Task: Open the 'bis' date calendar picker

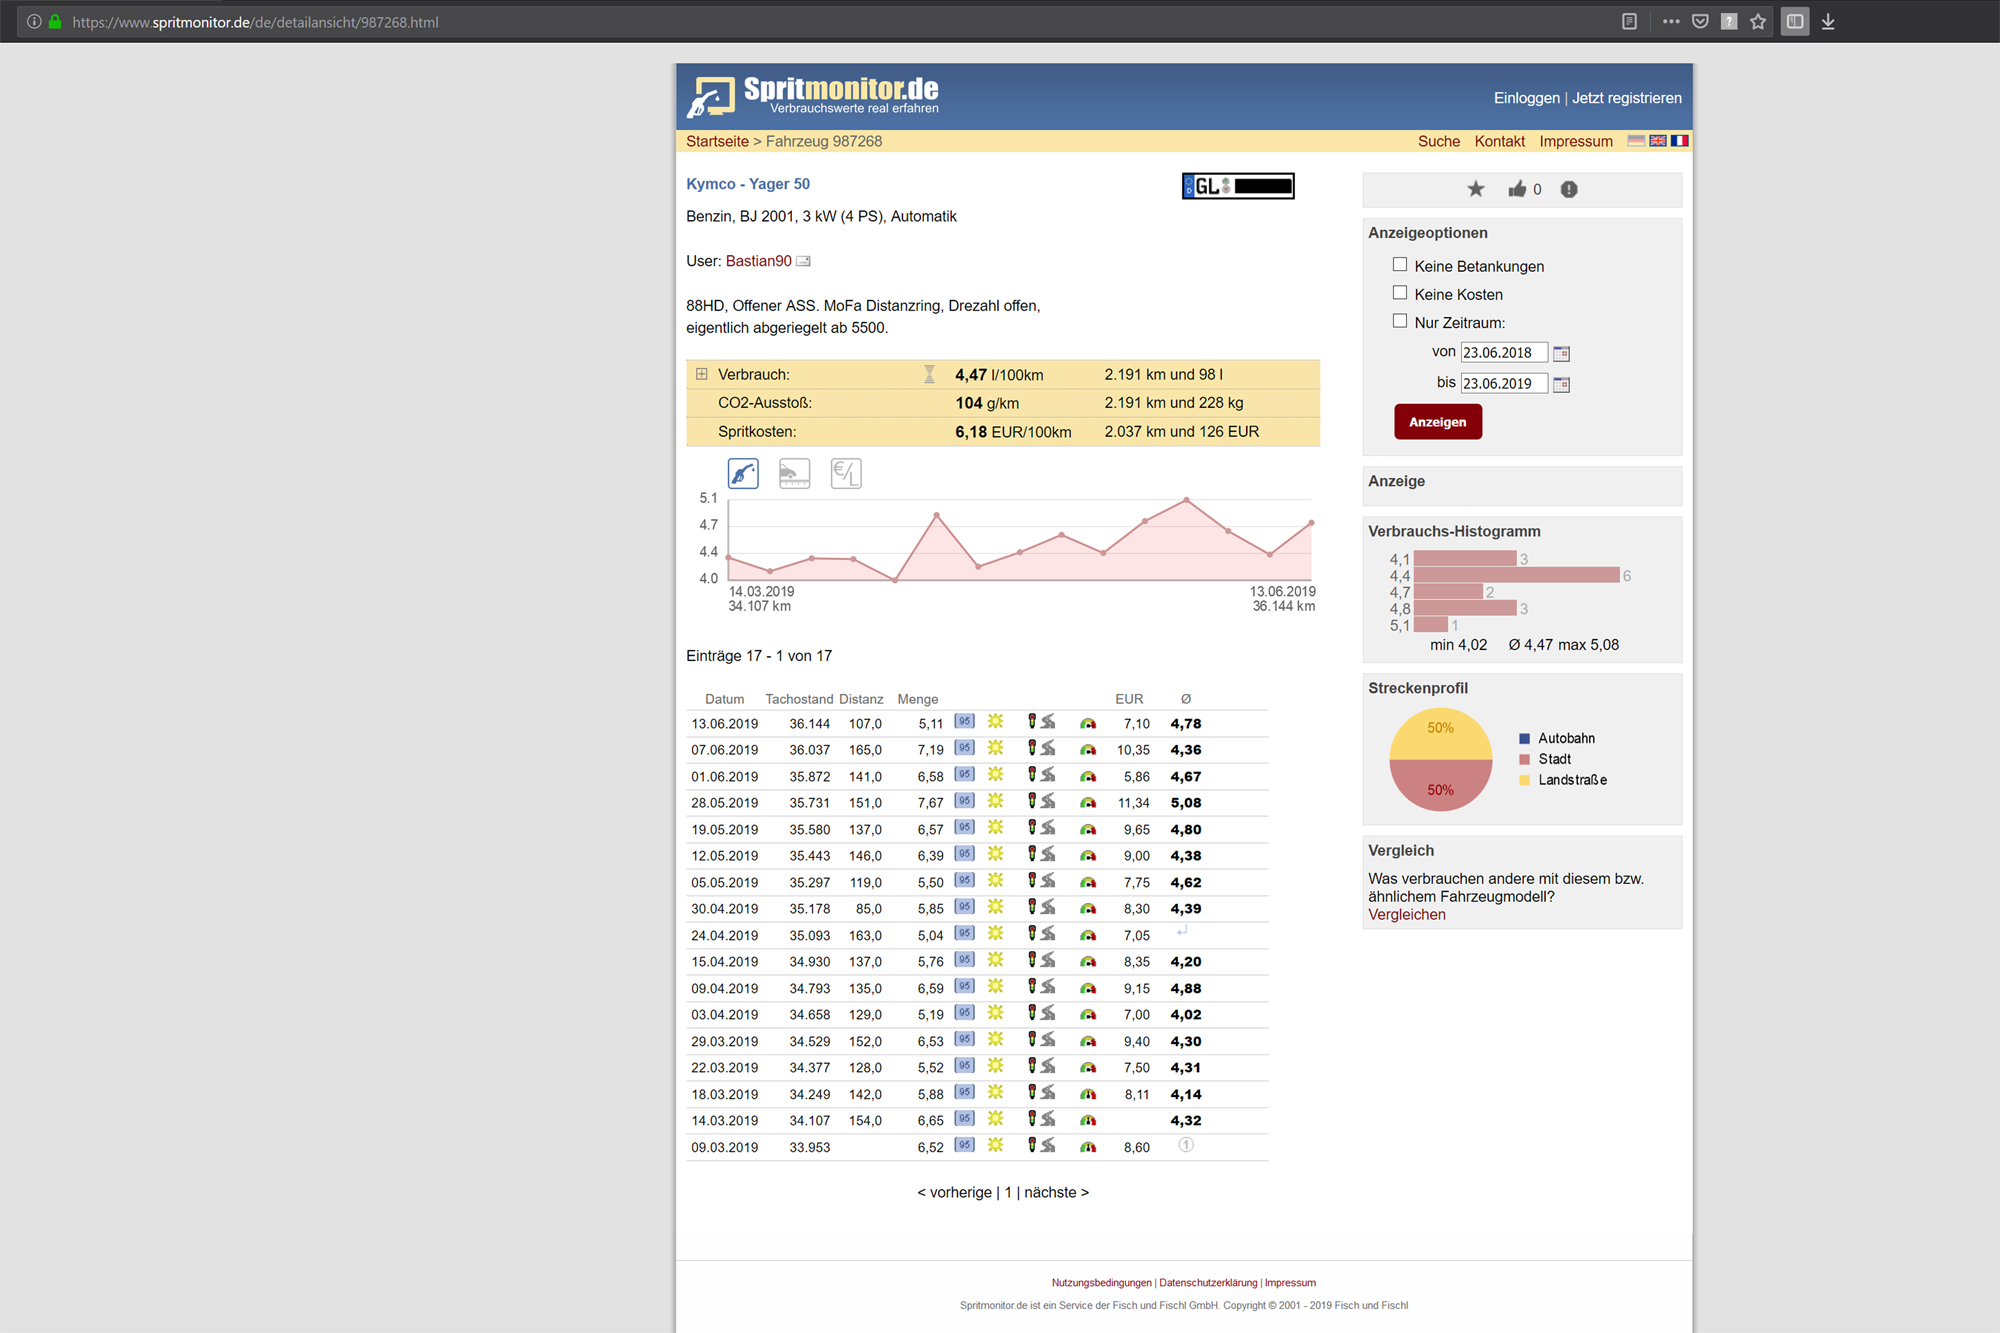Action: [1561, 384]
